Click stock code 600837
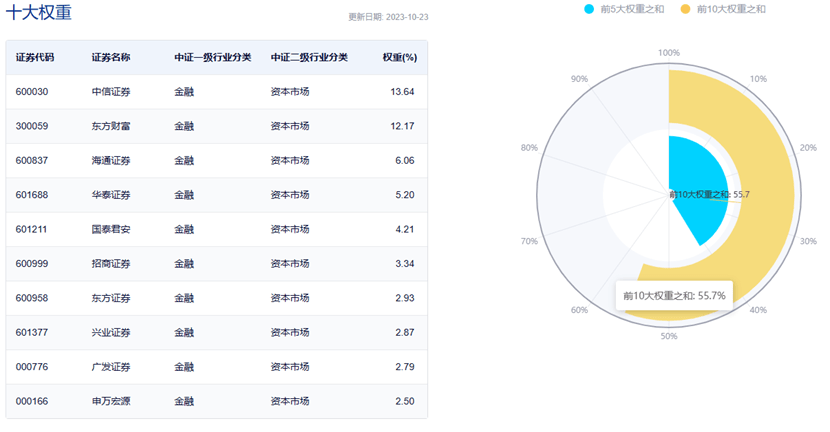Viewport: 830px width, 432px height. pos(32,160)
